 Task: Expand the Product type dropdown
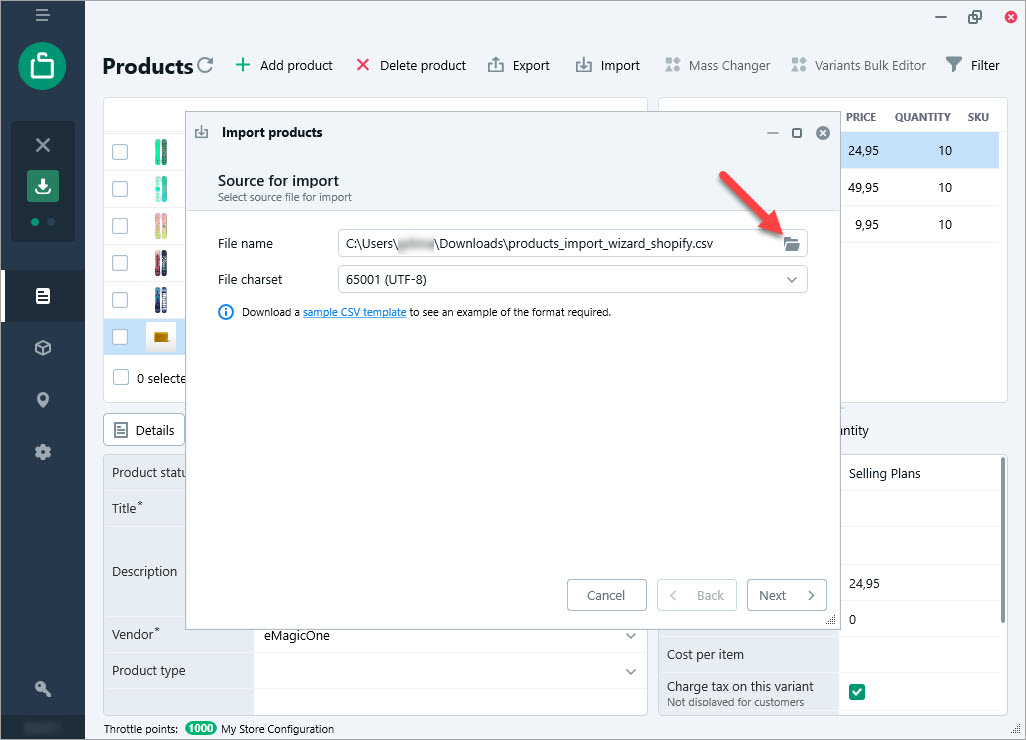[630, 671]
